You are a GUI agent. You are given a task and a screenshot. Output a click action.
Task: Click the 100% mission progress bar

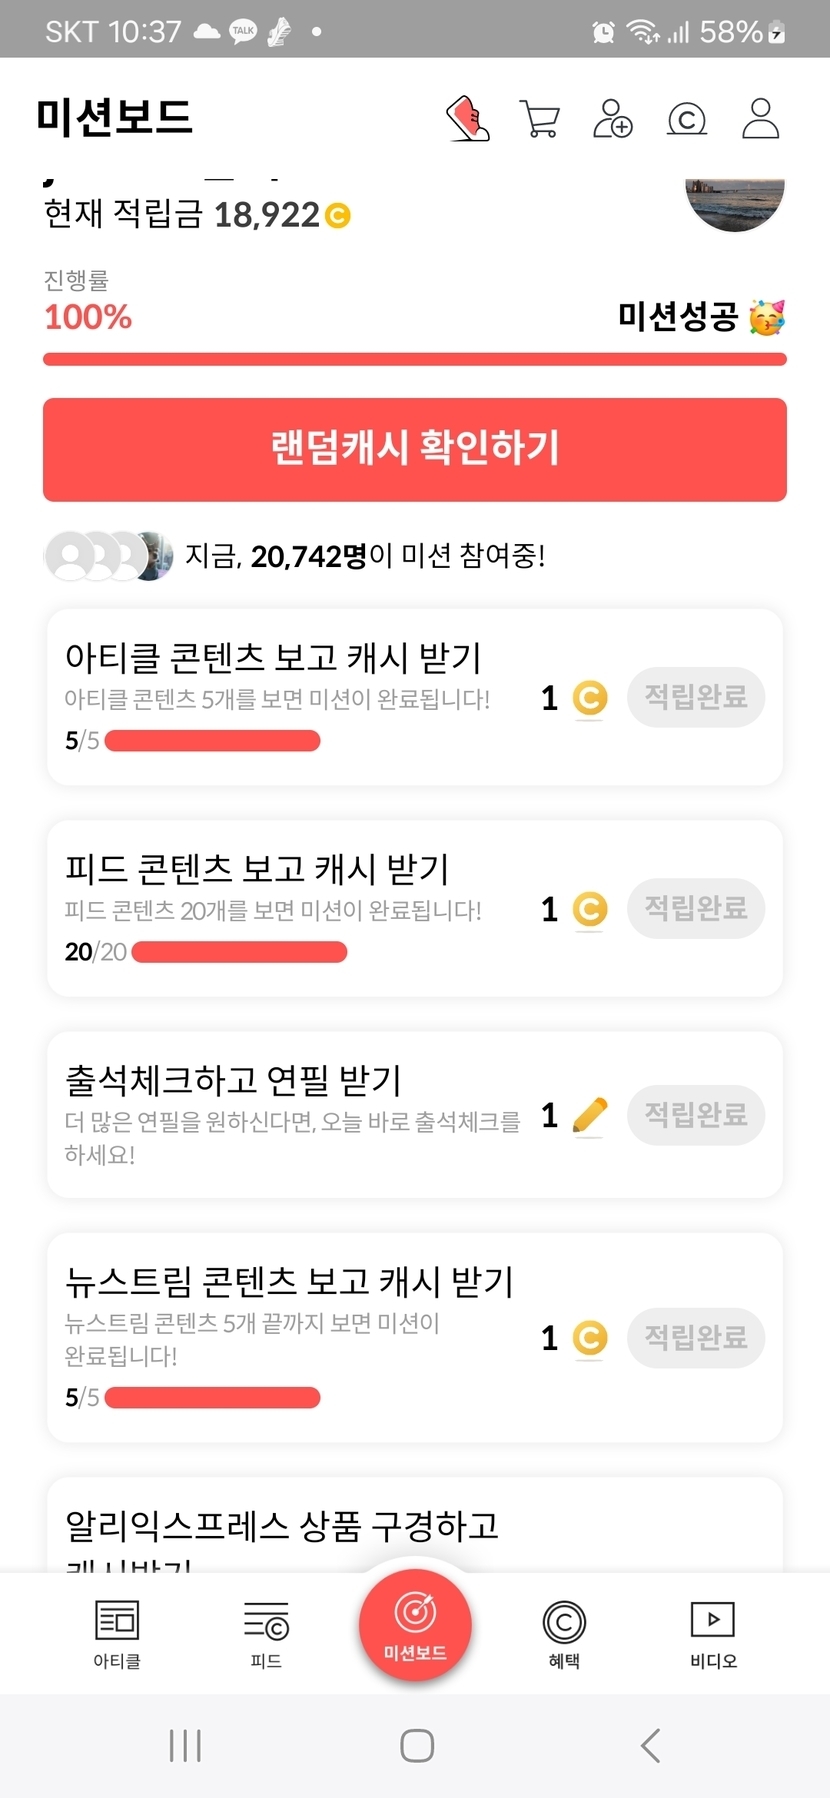pyautogui.click(x=415, y=360)
